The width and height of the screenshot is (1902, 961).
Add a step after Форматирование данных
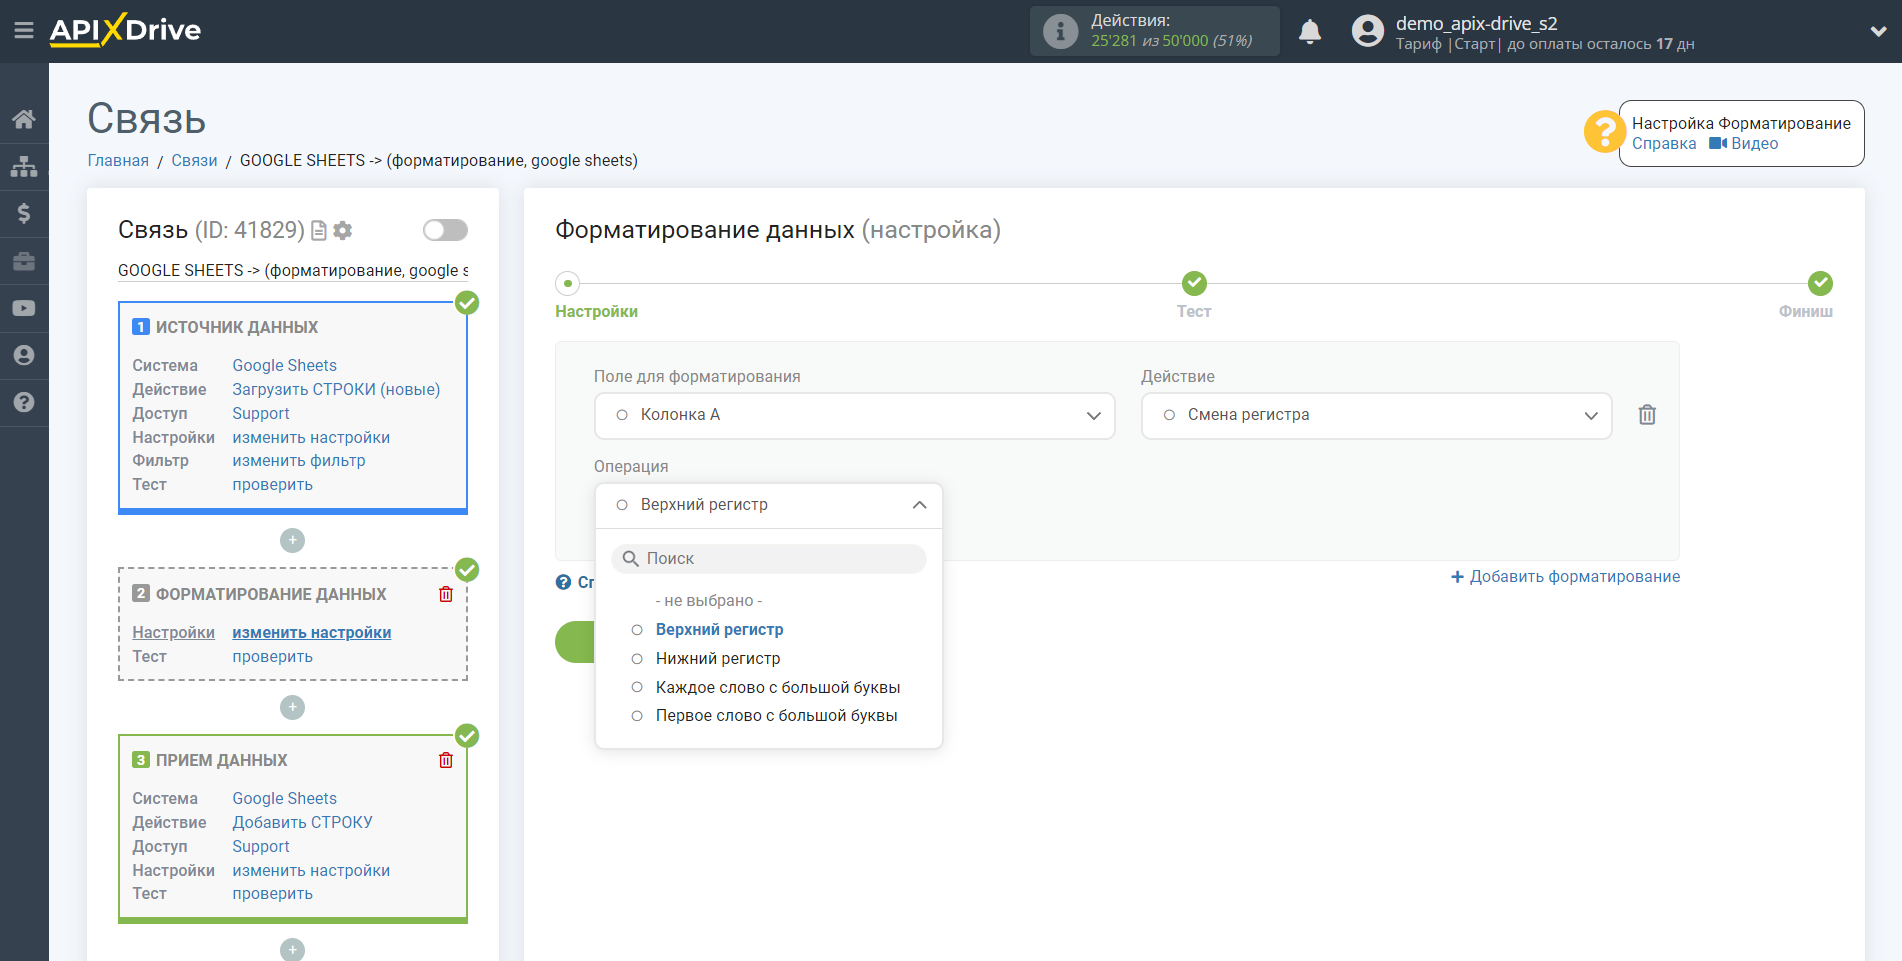pyautogui.click(x=292, y=707)
